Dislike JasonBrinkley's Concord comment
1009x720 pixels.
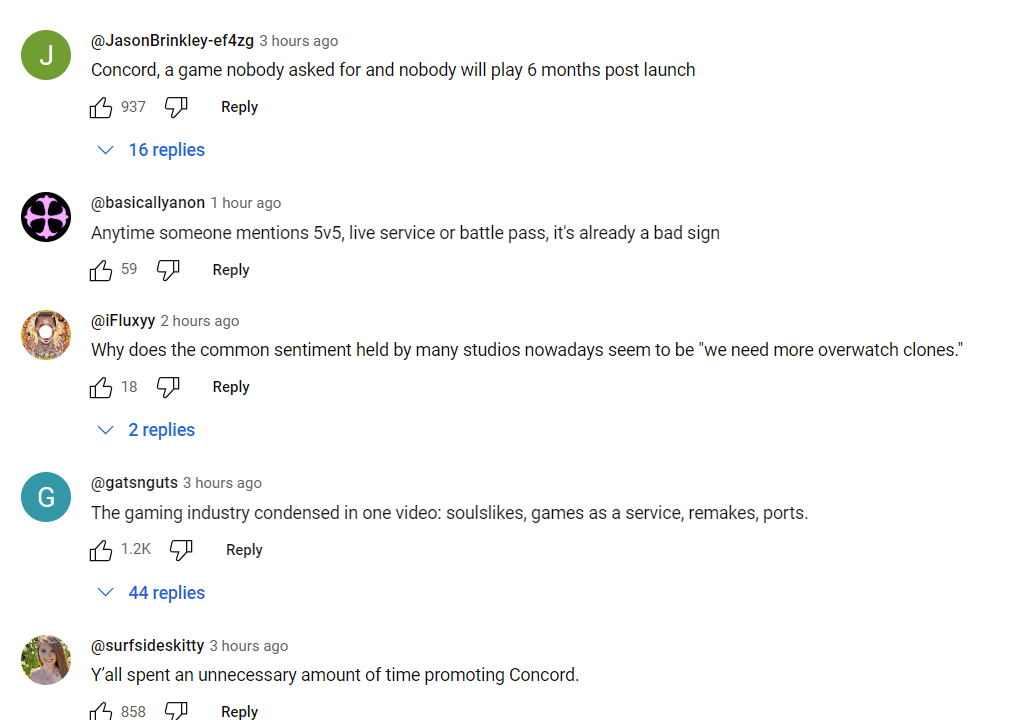(x=176, y=107)
